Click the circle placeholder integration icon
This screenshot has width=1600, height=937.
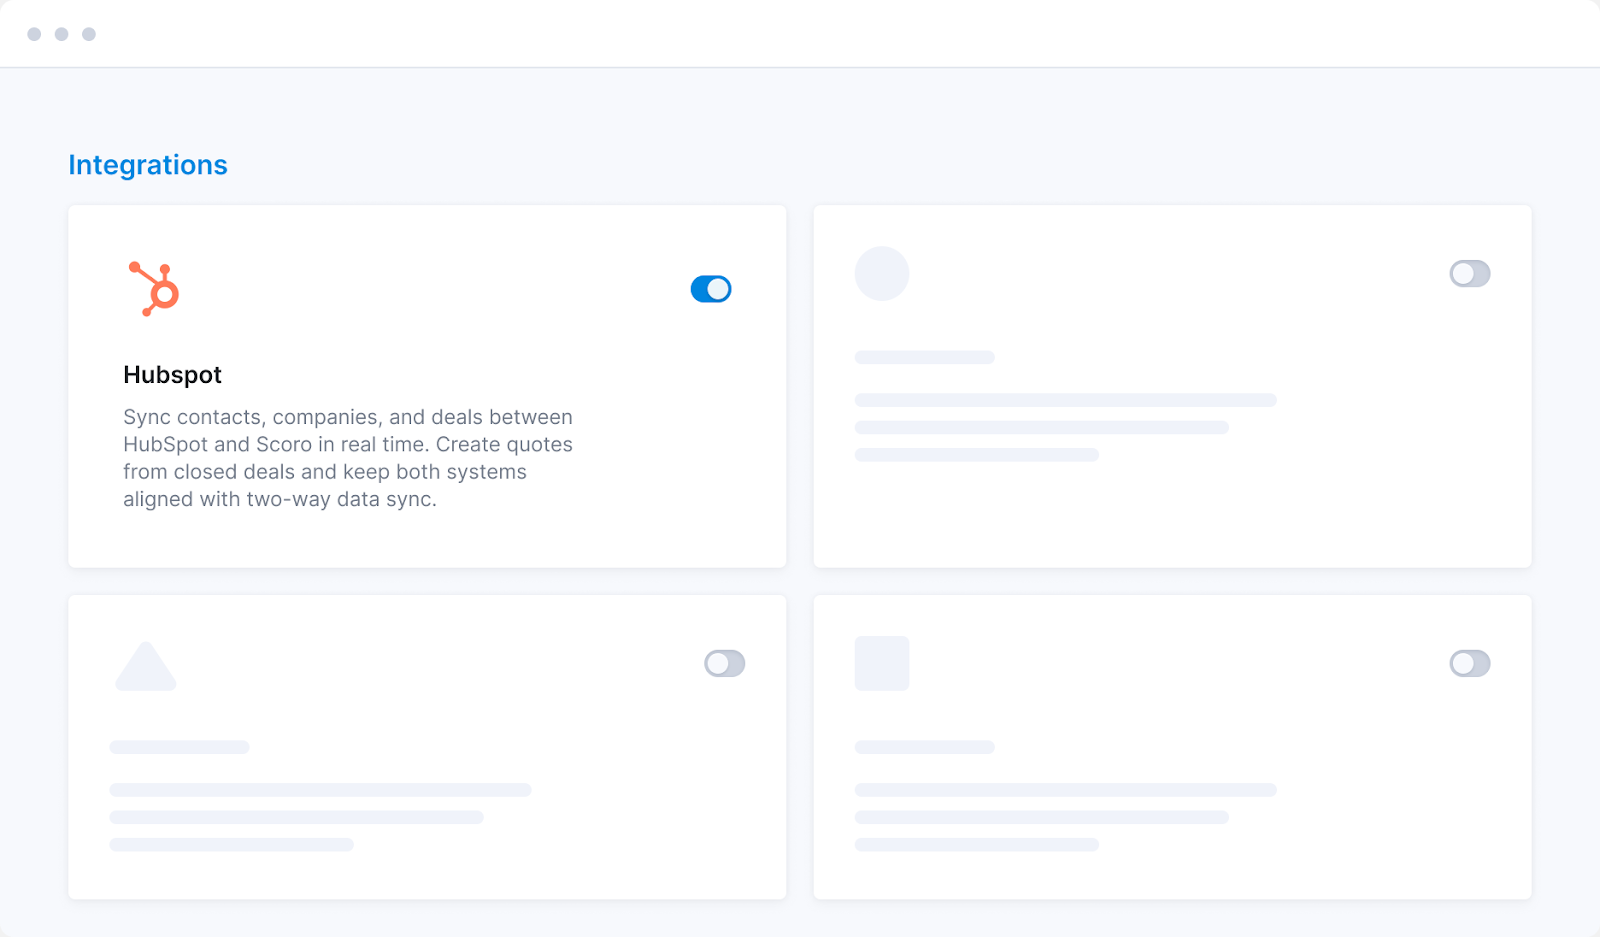click(x=882, y=274)
